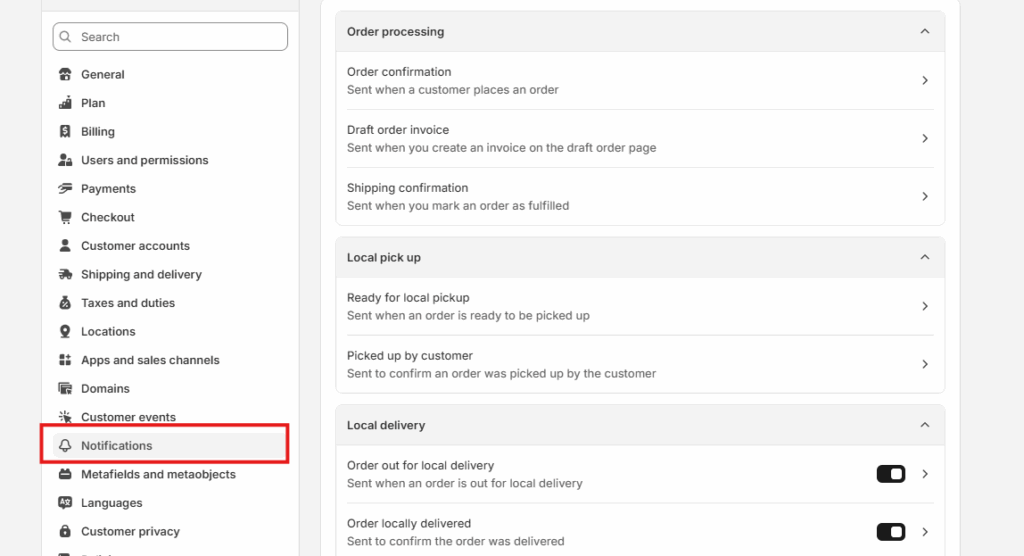Toggle Order out for local delivery switch
The image size is (1024, 556).
click(890, 474)
